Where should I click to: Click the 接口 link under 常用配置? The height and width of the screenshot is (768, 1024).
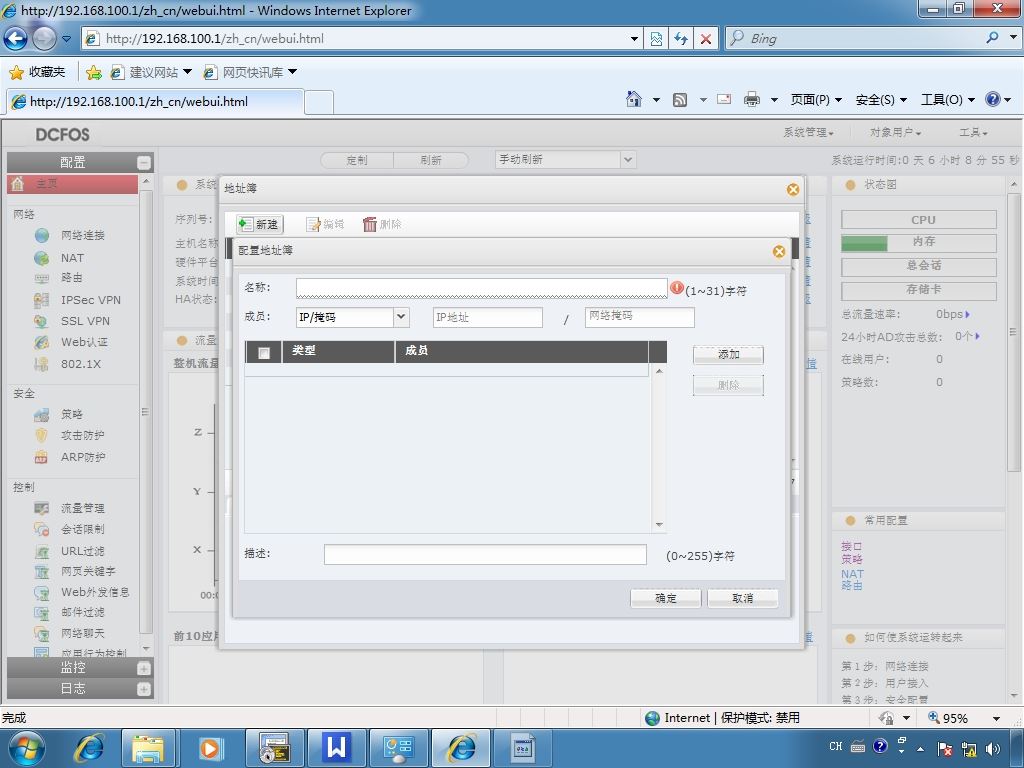pyautogui.click(x=852, y=546)
